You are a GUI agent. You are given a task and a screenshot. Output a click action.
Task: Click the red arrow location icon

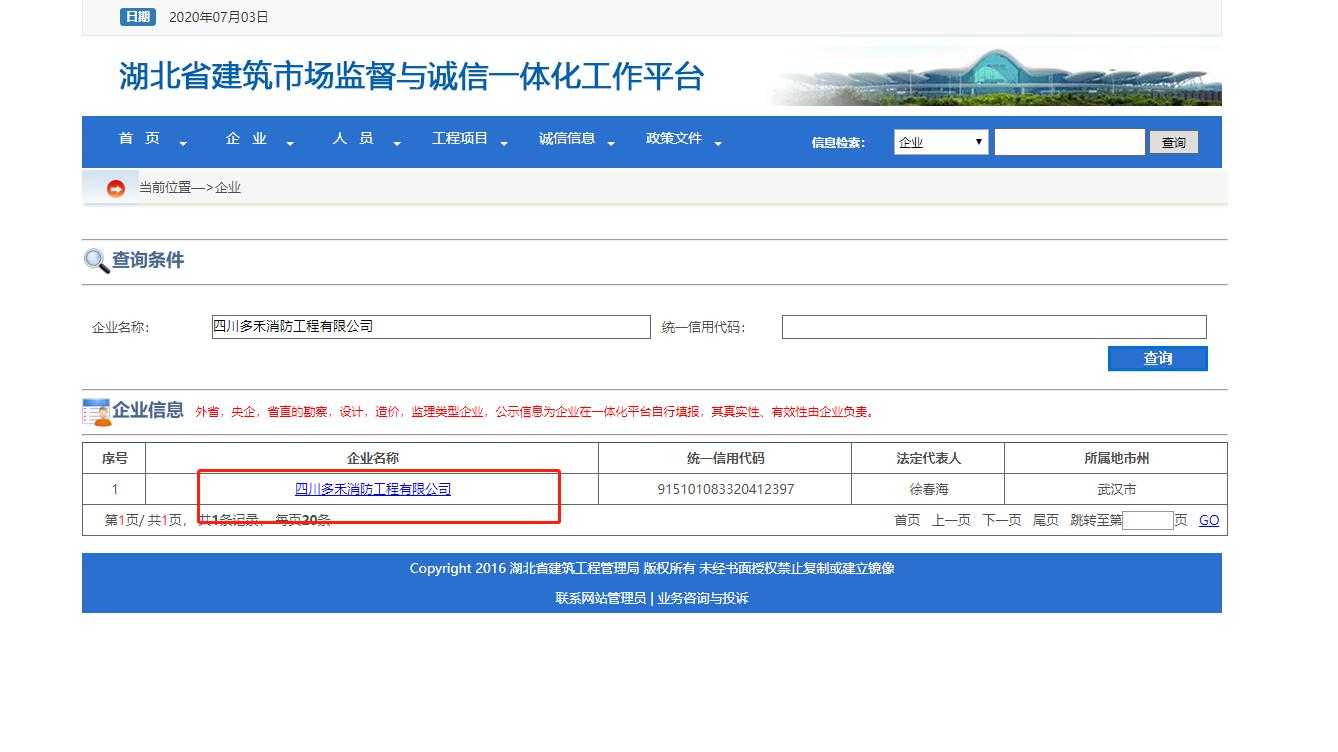[x=116, y=188]
